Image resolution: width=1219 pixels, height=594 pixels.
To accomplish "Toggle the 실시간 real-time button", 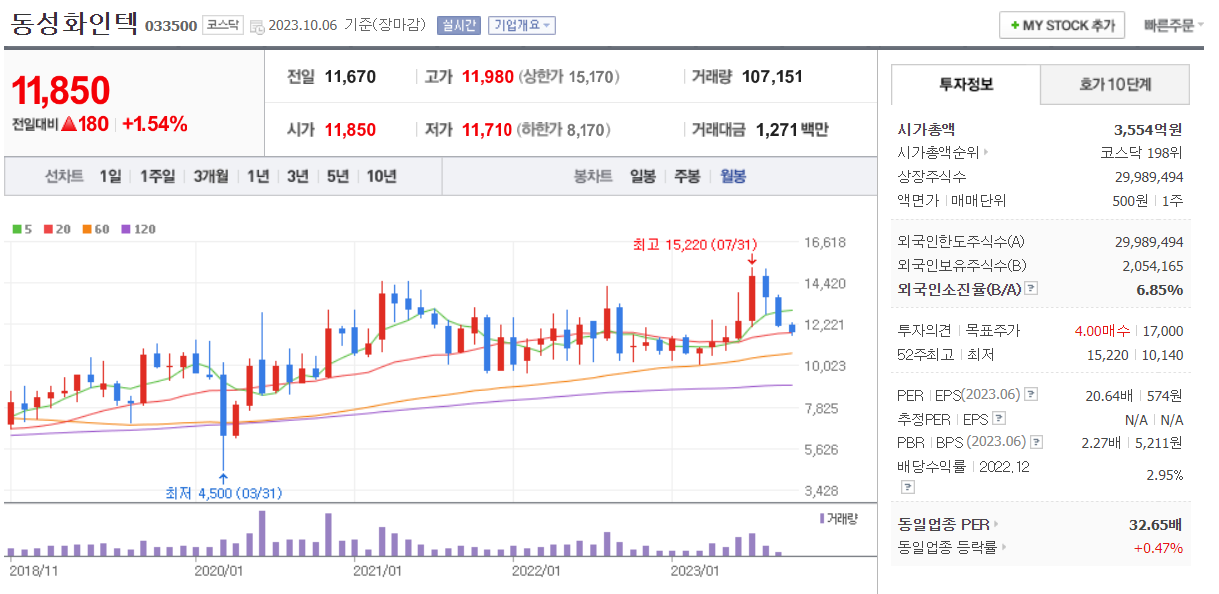I will coord(459,26).
